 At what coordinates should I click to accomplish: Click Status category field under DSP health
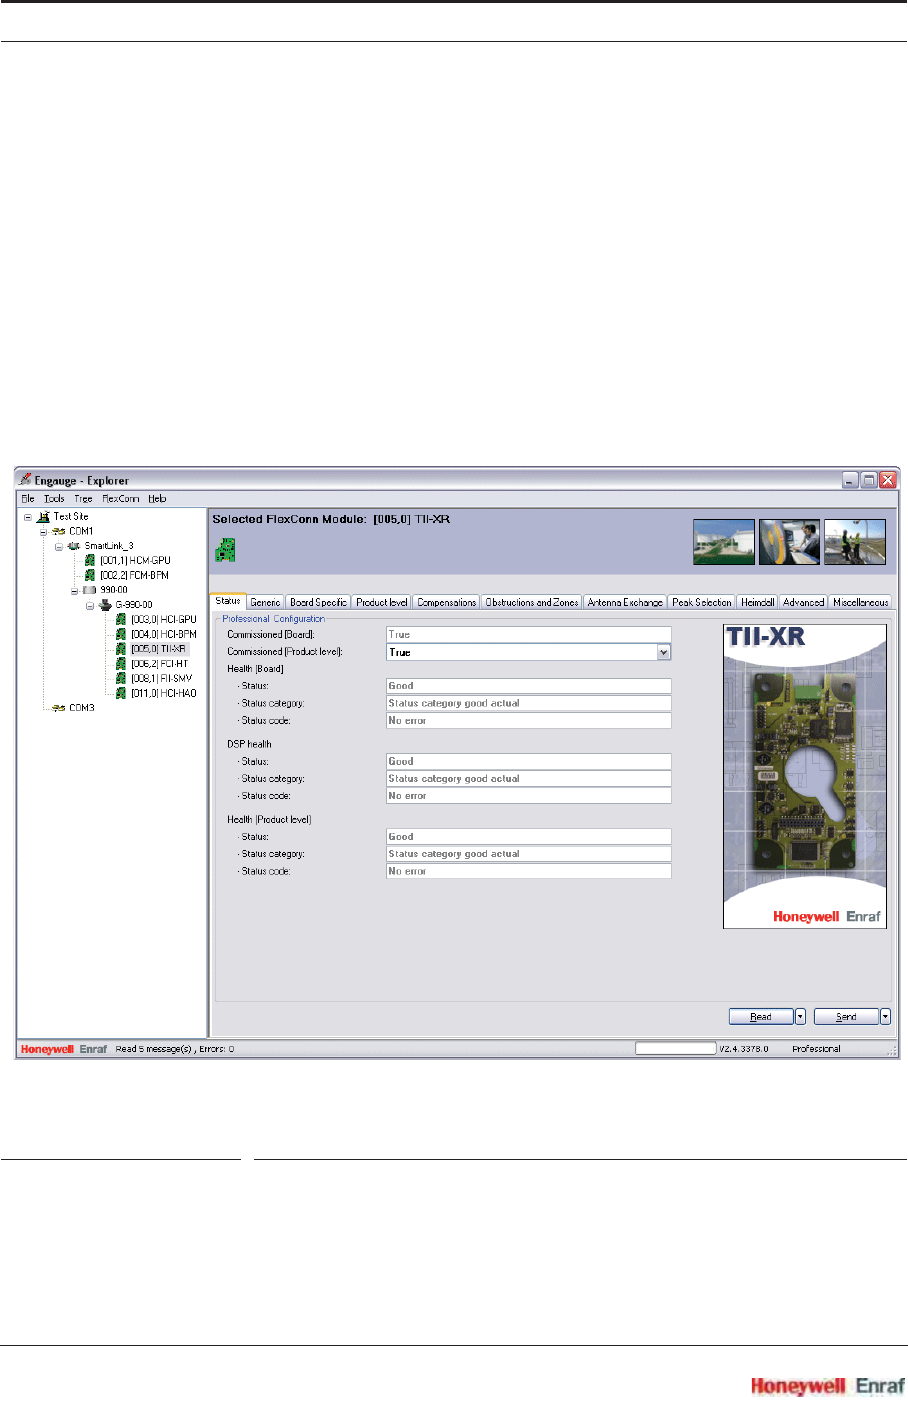(x=529, y=778)
